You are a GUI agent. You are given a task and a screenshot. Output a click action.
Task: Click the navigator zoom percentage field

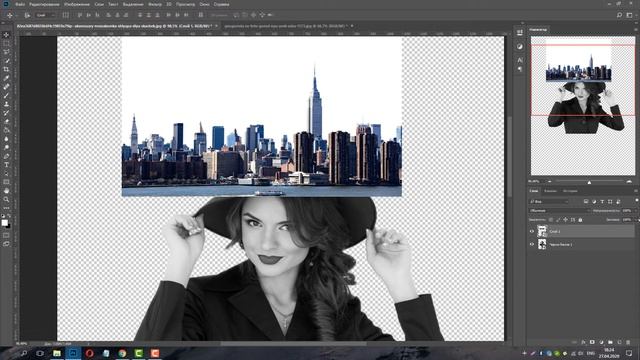coord(535,182)
